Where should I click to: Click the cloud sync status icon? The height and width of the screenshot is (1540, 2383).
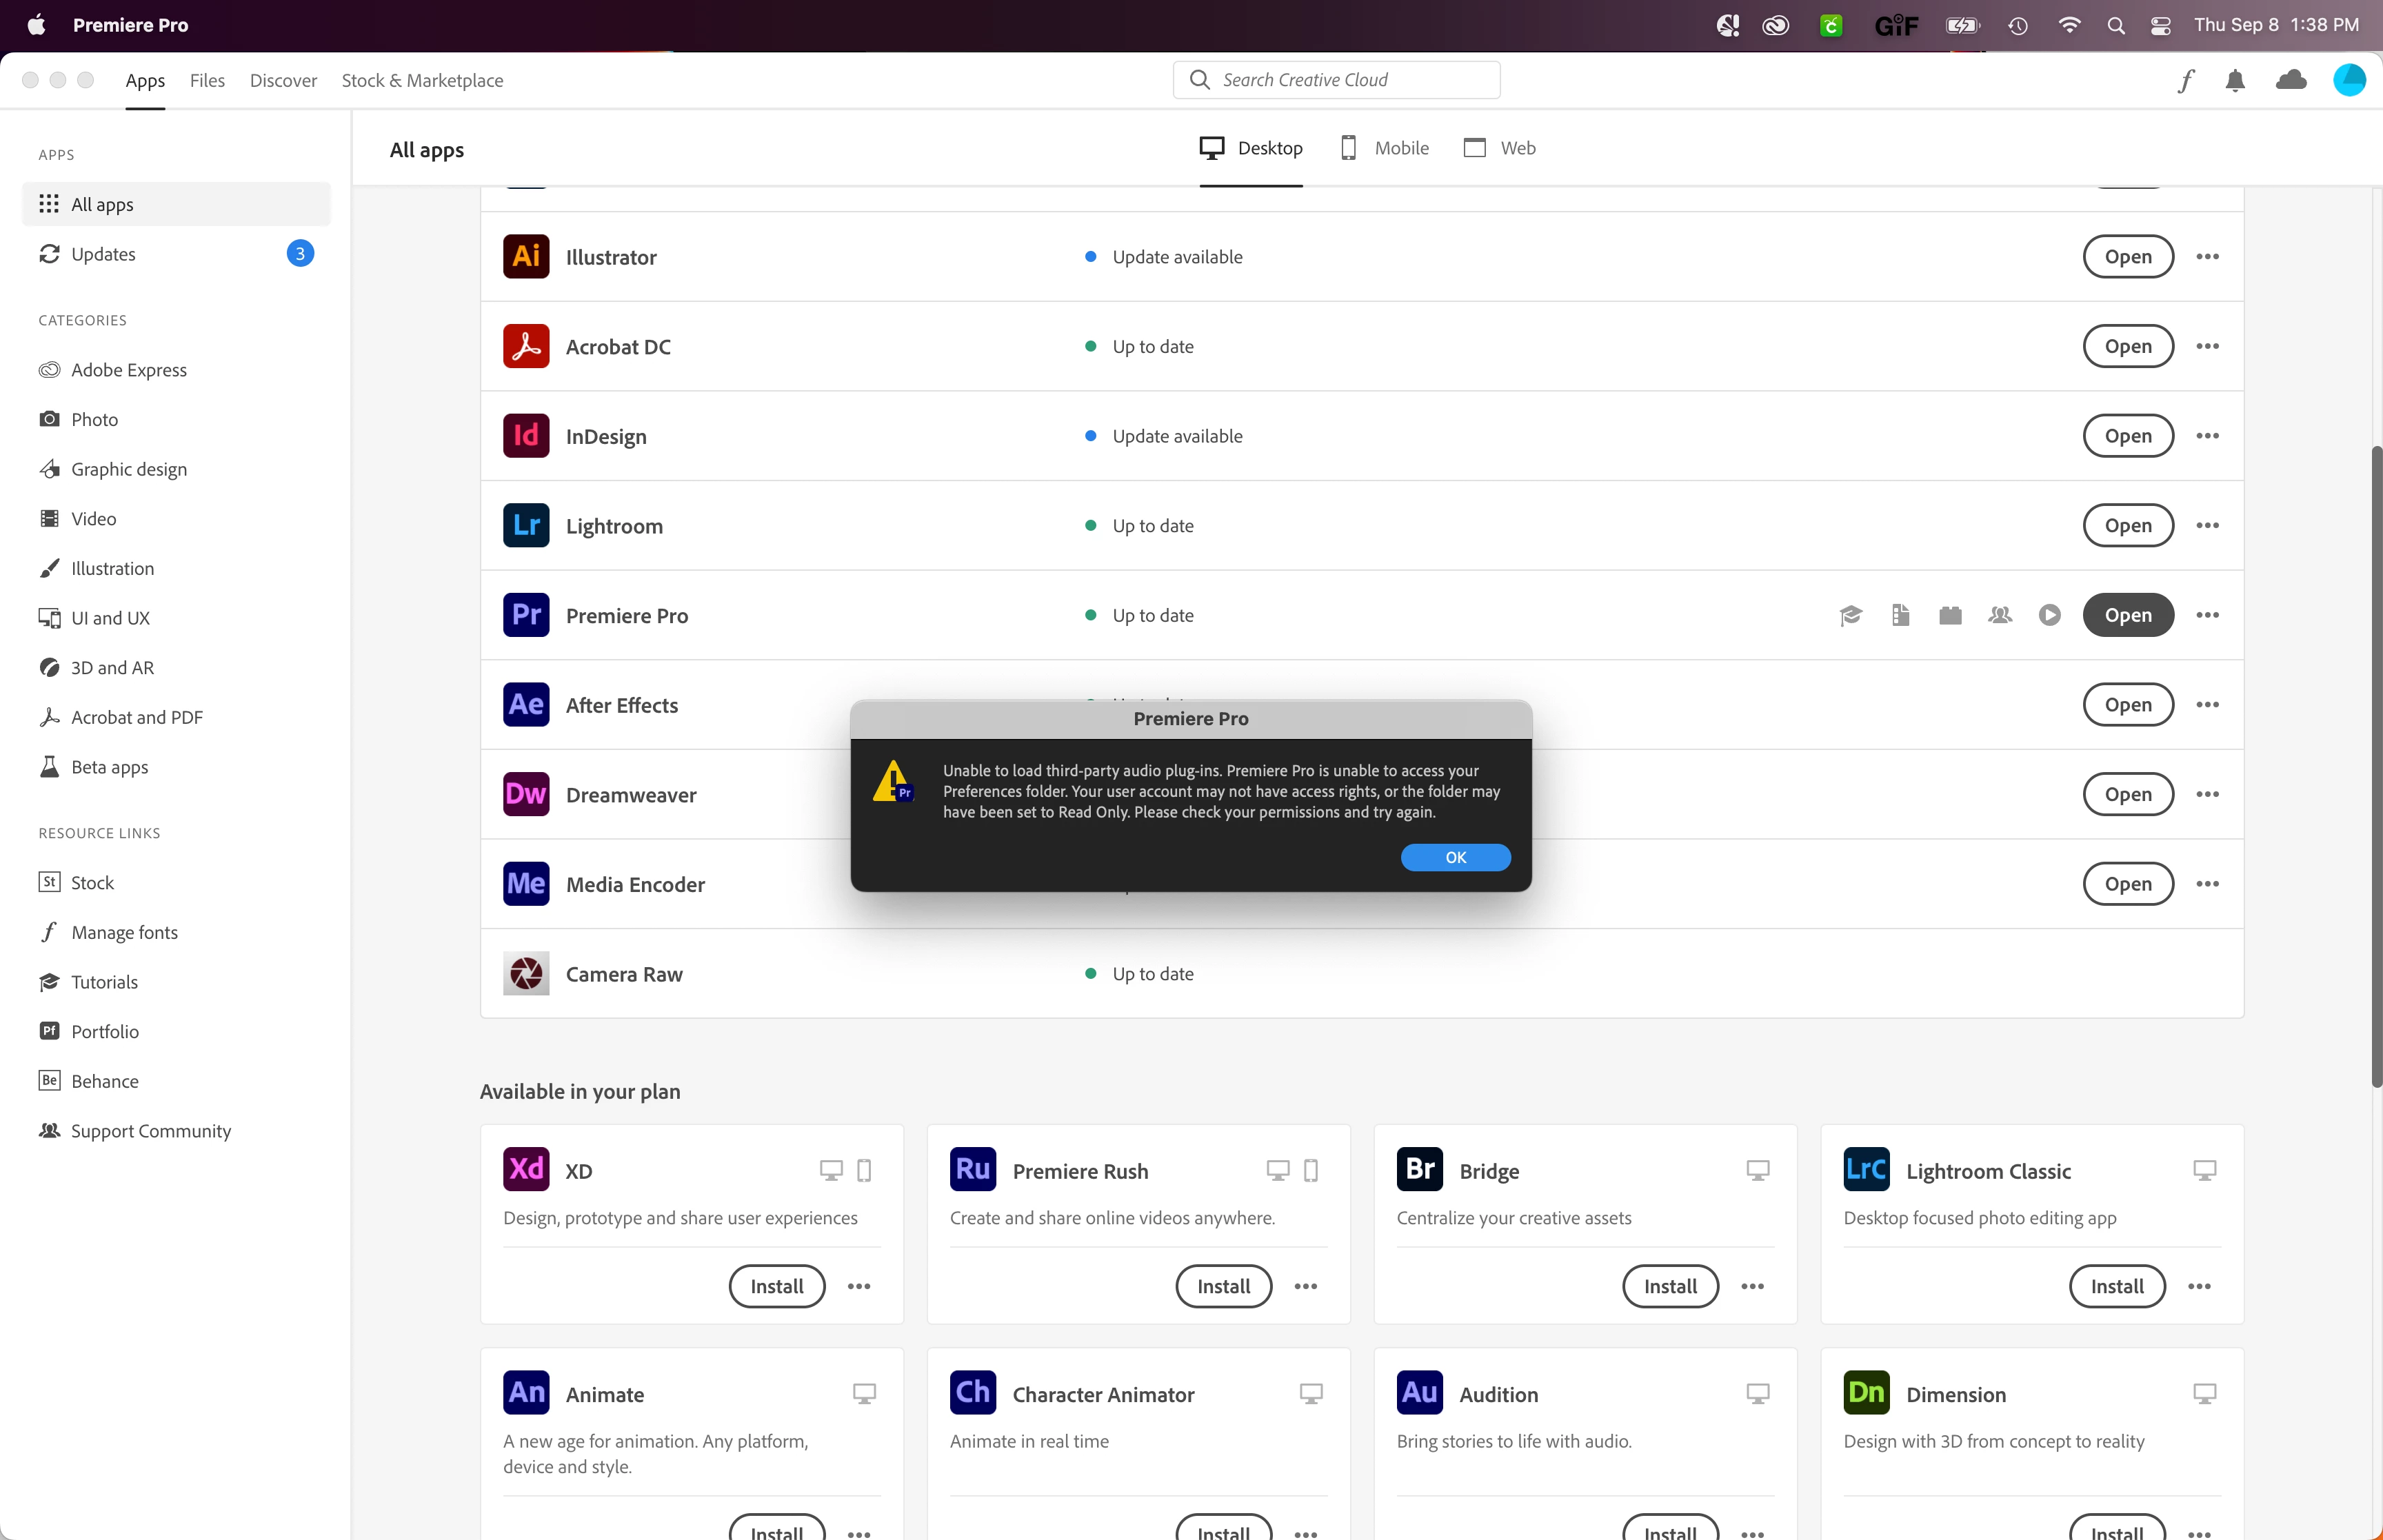point(2290,80)
